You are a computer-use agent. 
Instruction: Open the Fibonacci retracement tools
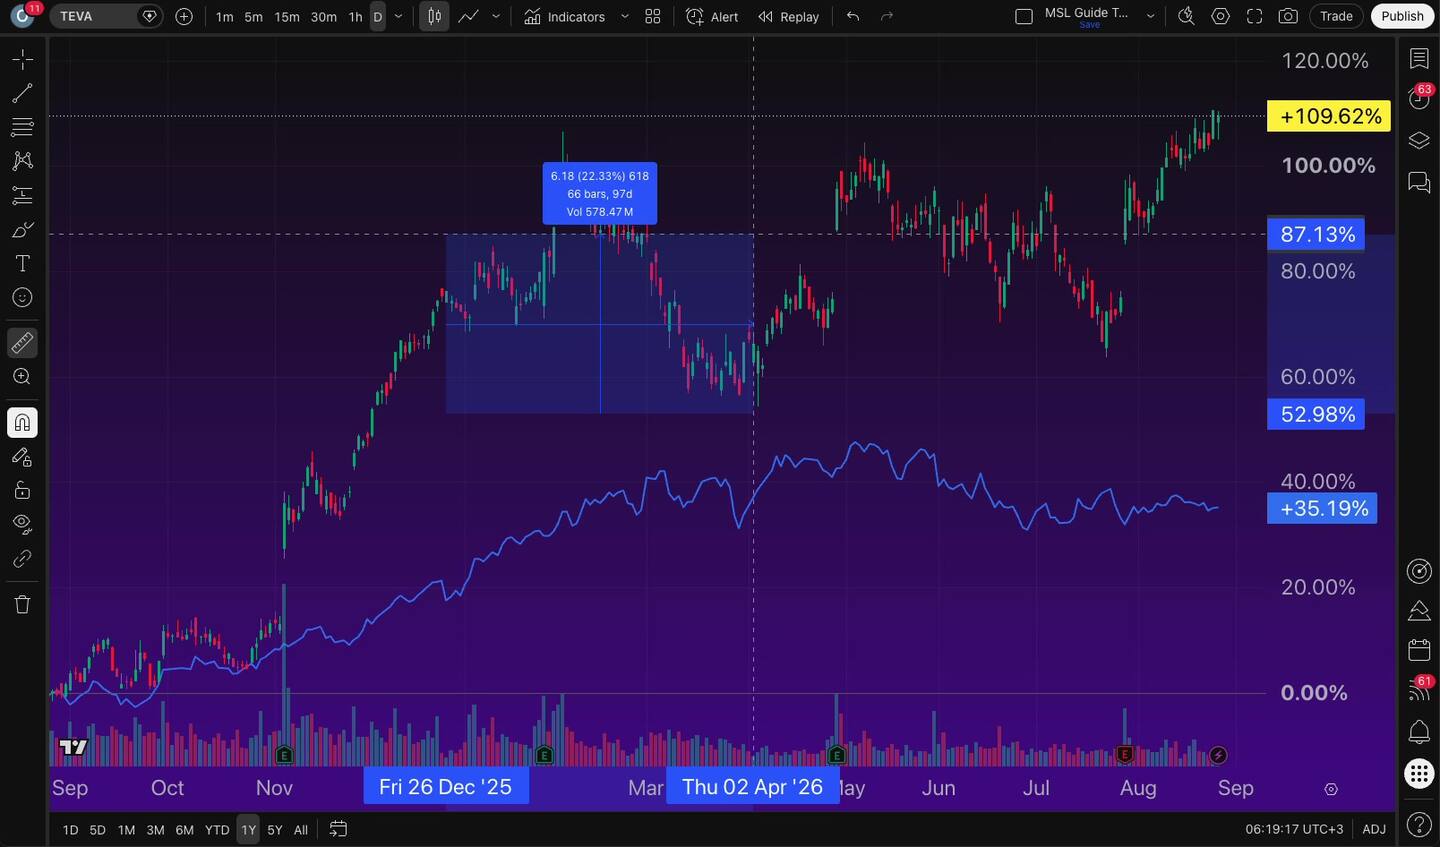click(22, 127)
